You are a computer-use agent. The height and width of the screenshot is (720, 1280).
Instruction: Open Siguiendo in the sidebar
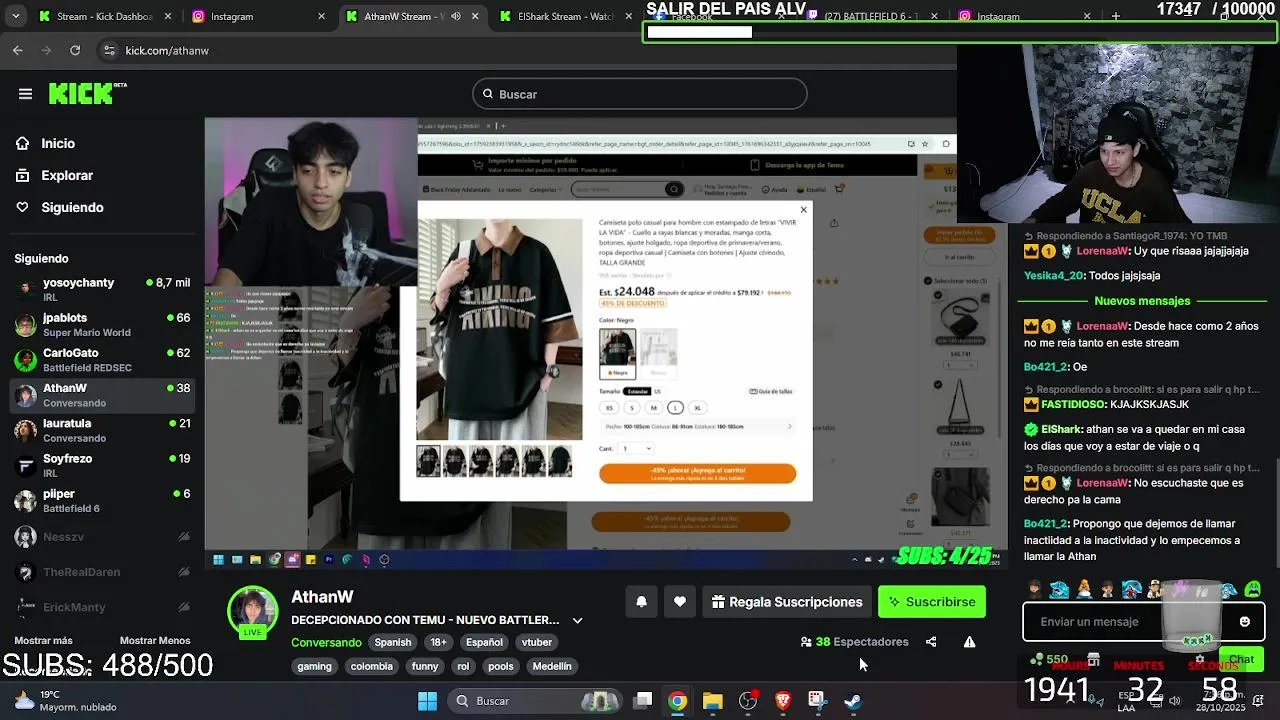[59, 207]
